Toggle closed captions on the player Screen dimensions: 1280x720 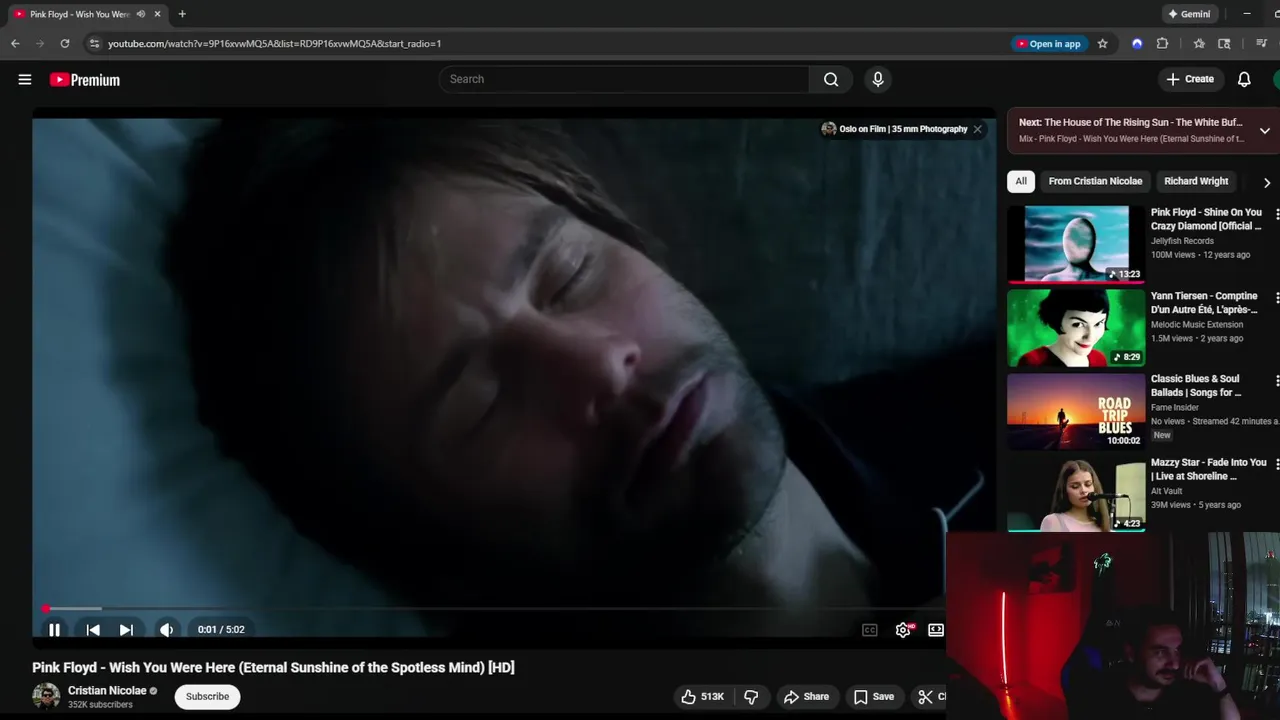[x=870, y=630]
